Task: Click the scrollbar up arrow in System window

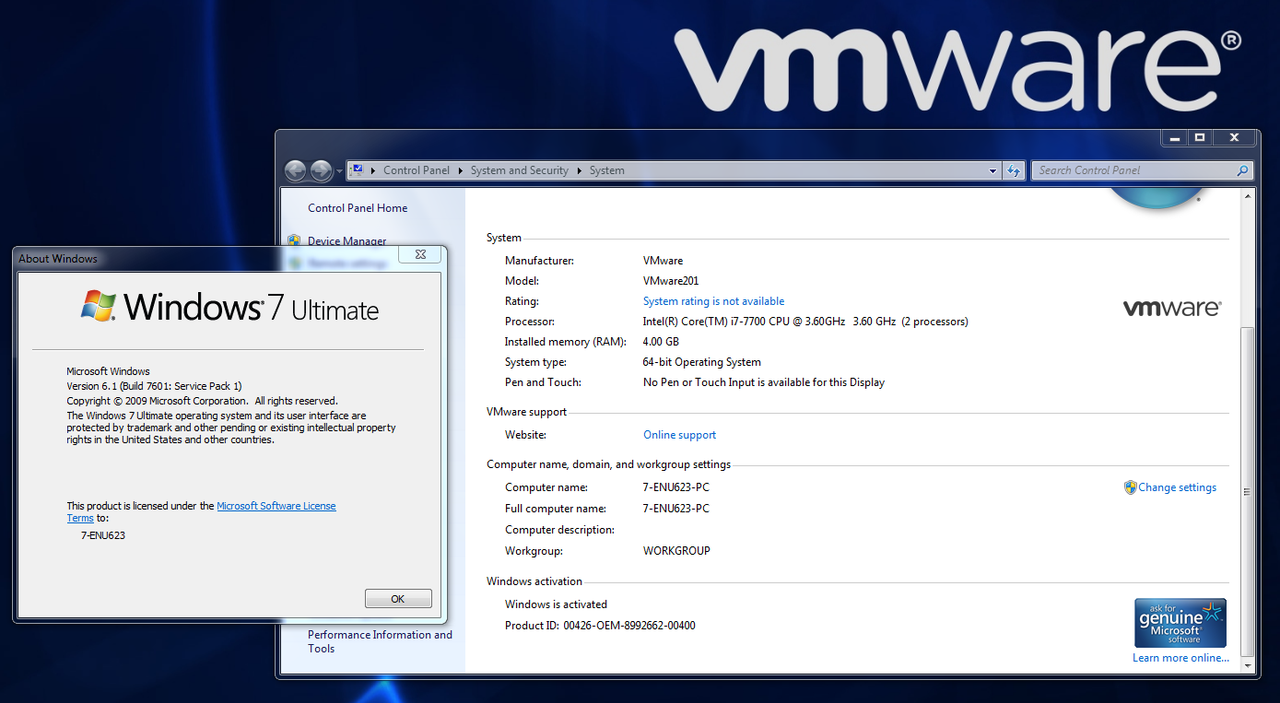Action: [1246, 198]
